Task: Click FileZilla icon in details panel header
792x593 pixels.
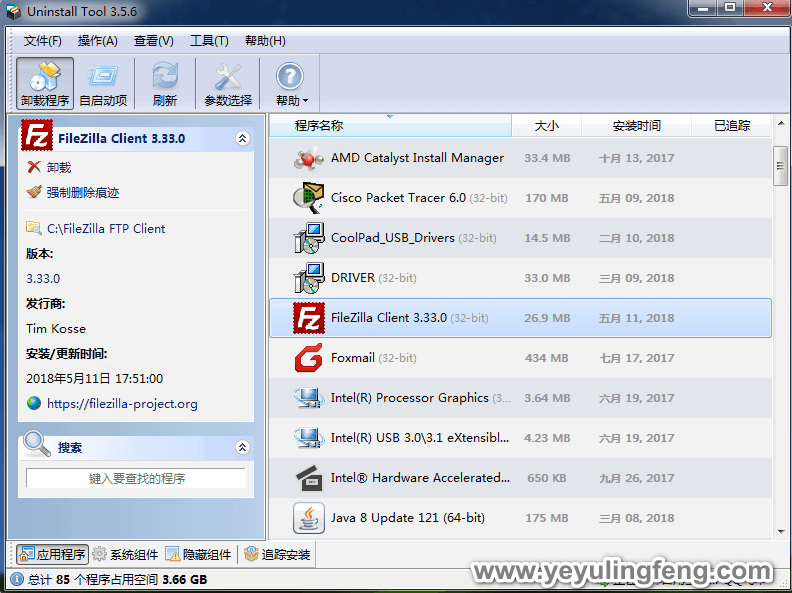Action: tap(36, 135)
